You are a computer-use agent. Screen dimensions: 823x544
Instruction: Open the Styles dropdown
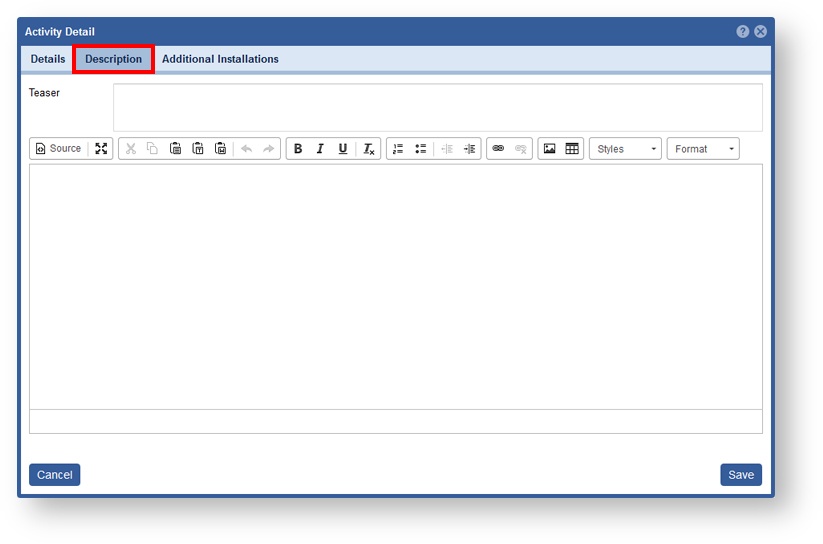(626, 149)
